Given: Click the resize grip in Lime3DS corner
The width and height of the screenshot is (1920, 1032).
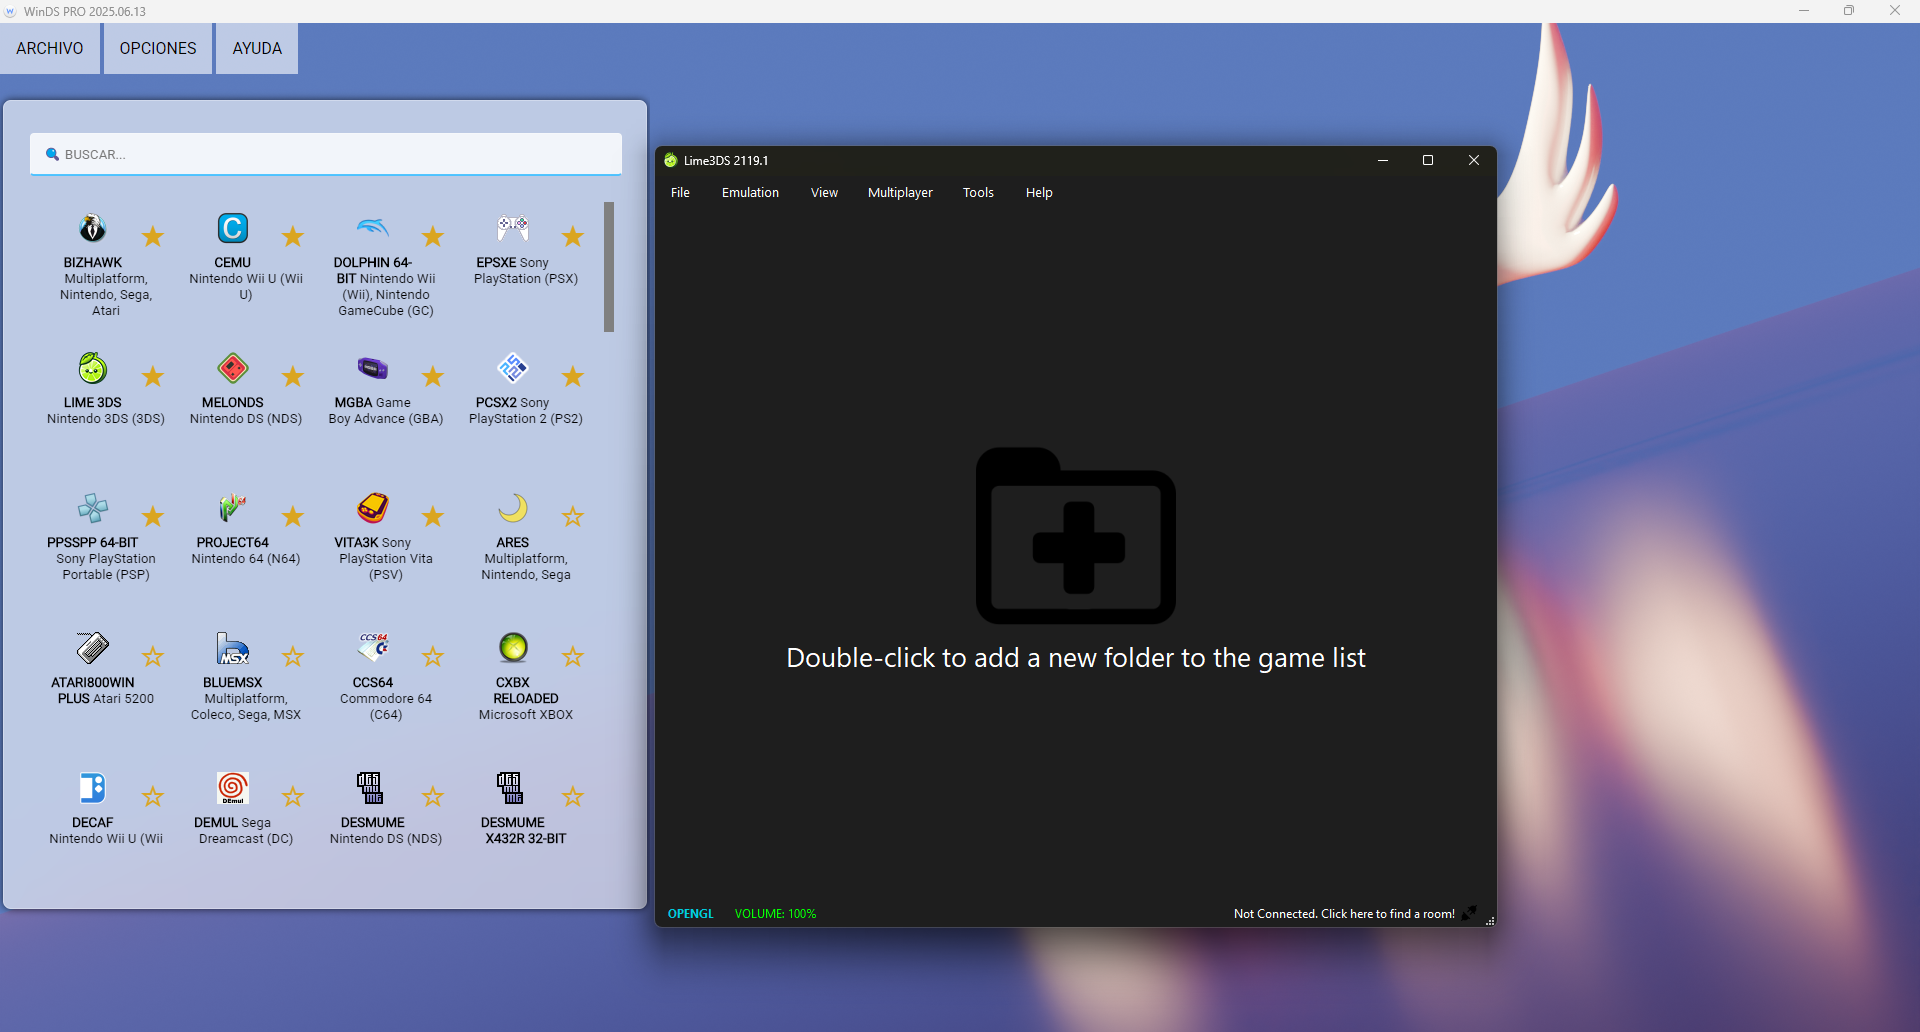Looking at the screenshot, I should click(x=1490, y=921).
